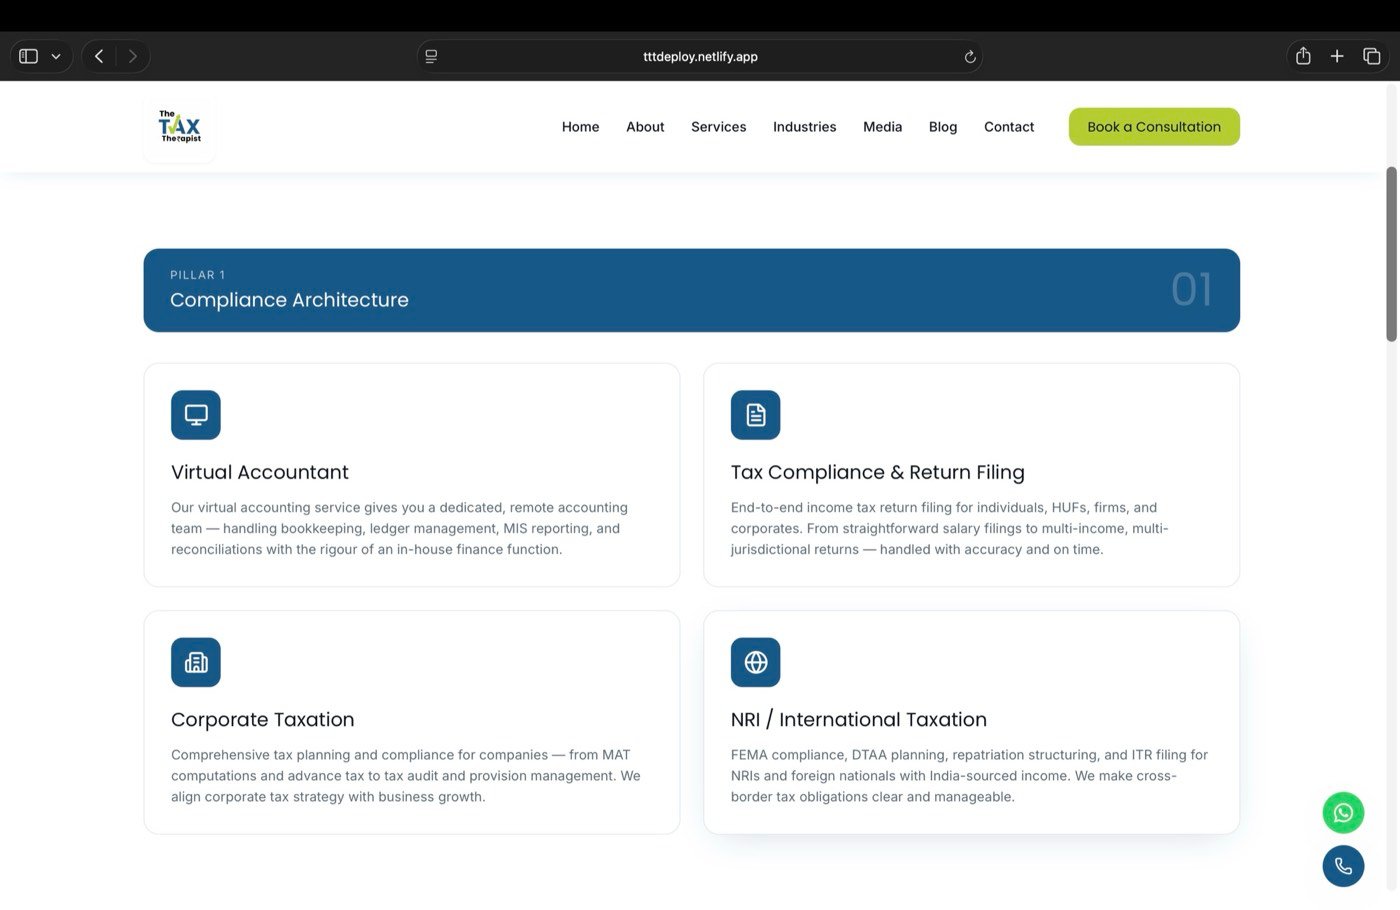Reload the page with the refresh icon

[969, 57]
